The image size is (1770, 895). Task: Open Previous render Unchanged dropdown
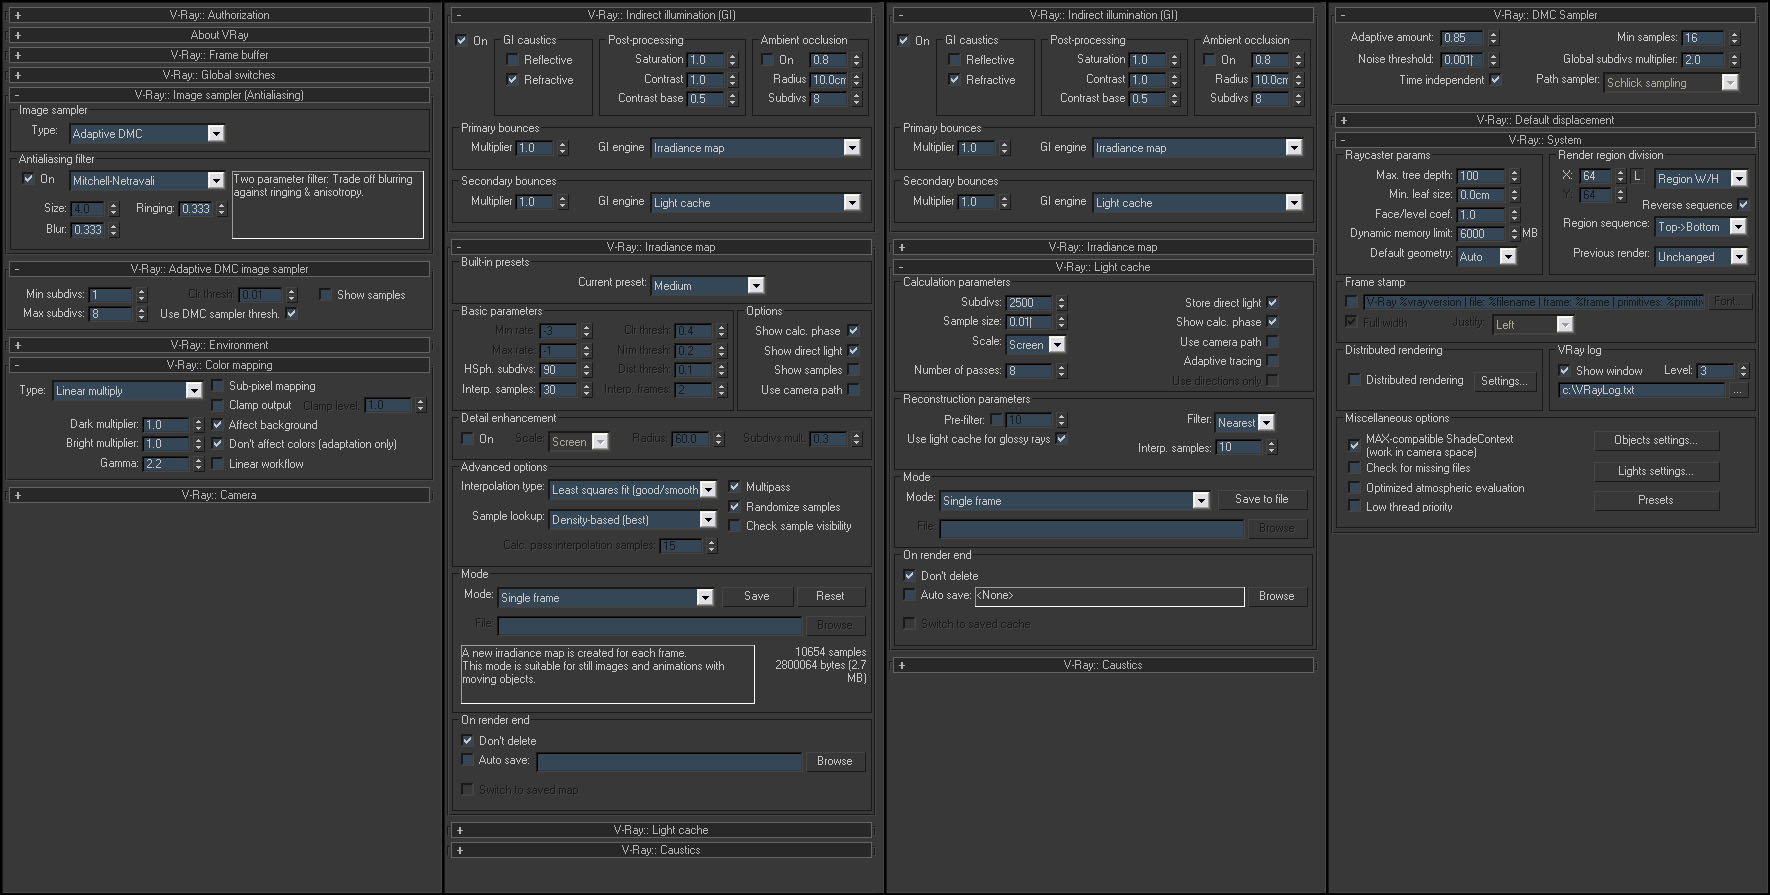click(x=1701, y=257)
